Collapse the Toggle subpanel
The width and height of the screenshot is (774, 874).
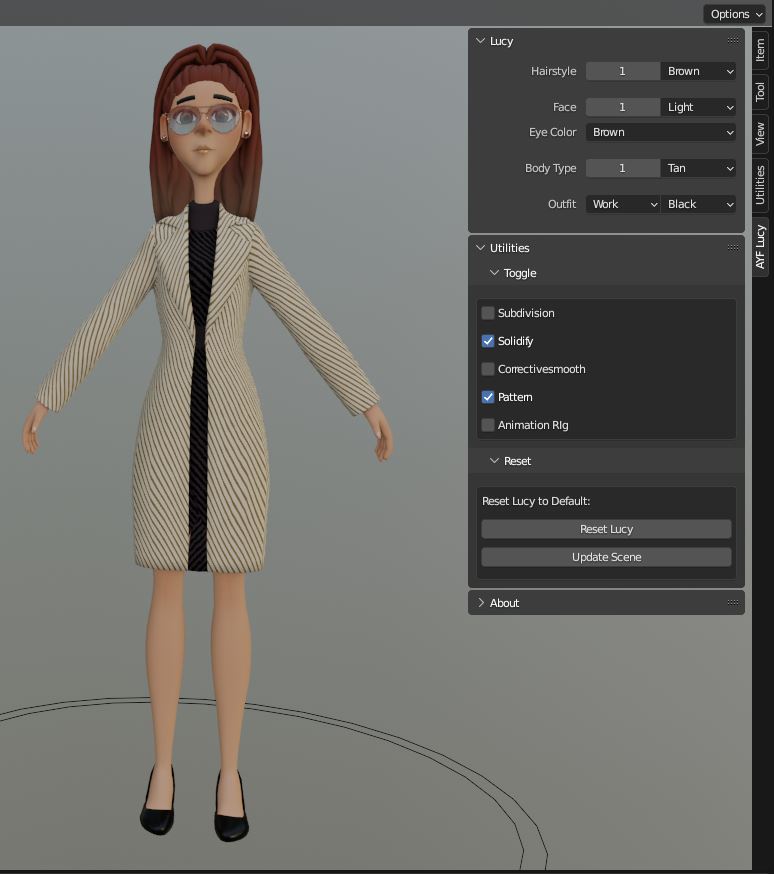(x=494, y=273)
